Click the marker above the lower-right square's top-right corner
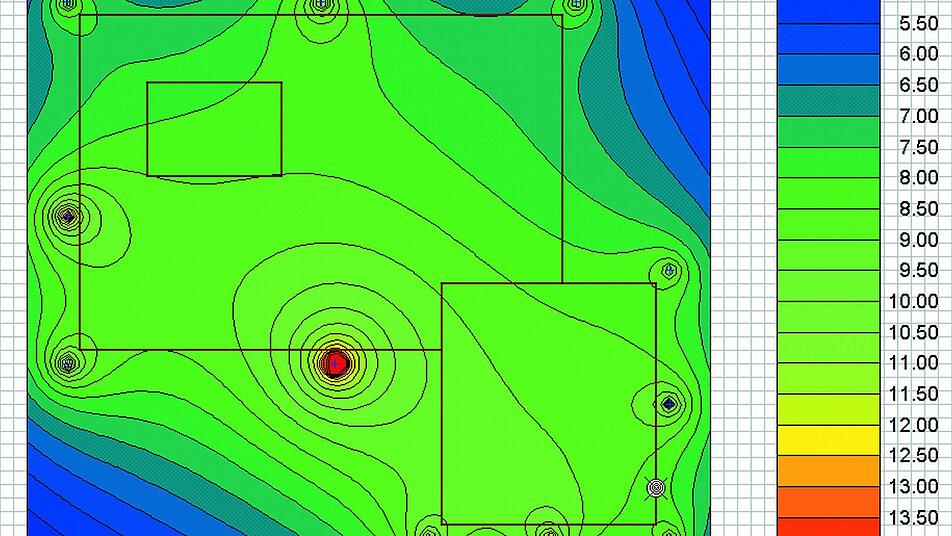The width and height of the screenshot is (952, 536). point(668,269)
